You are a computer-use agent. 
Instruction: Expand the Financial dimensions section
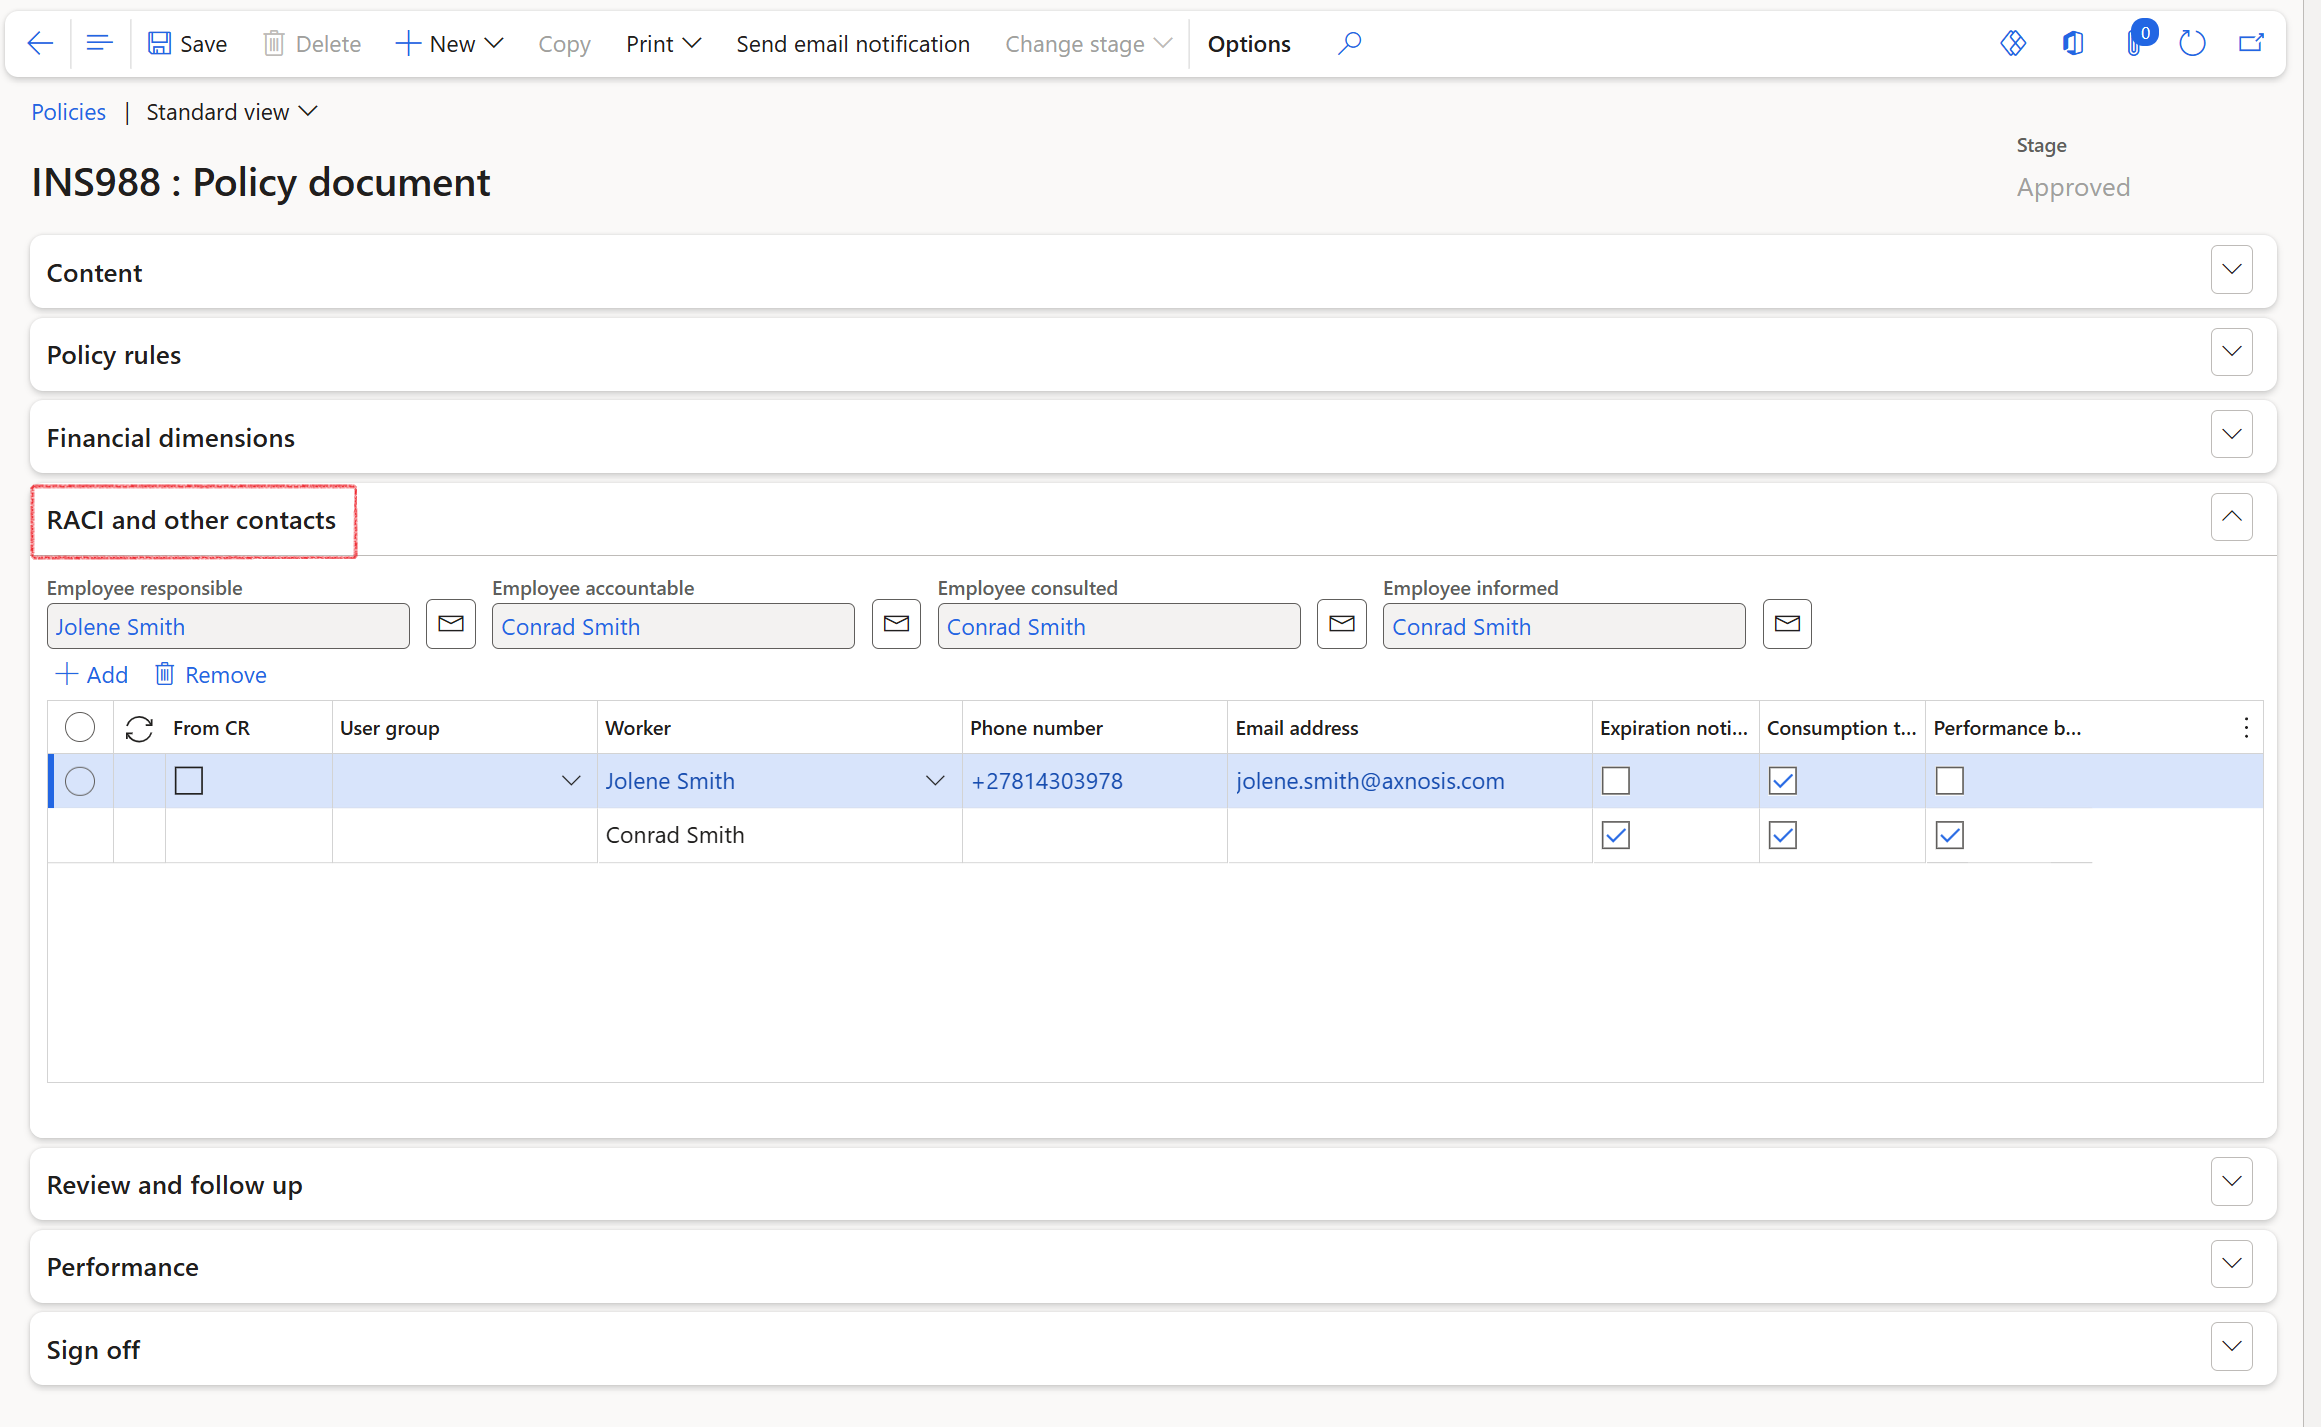[2232, 434]
